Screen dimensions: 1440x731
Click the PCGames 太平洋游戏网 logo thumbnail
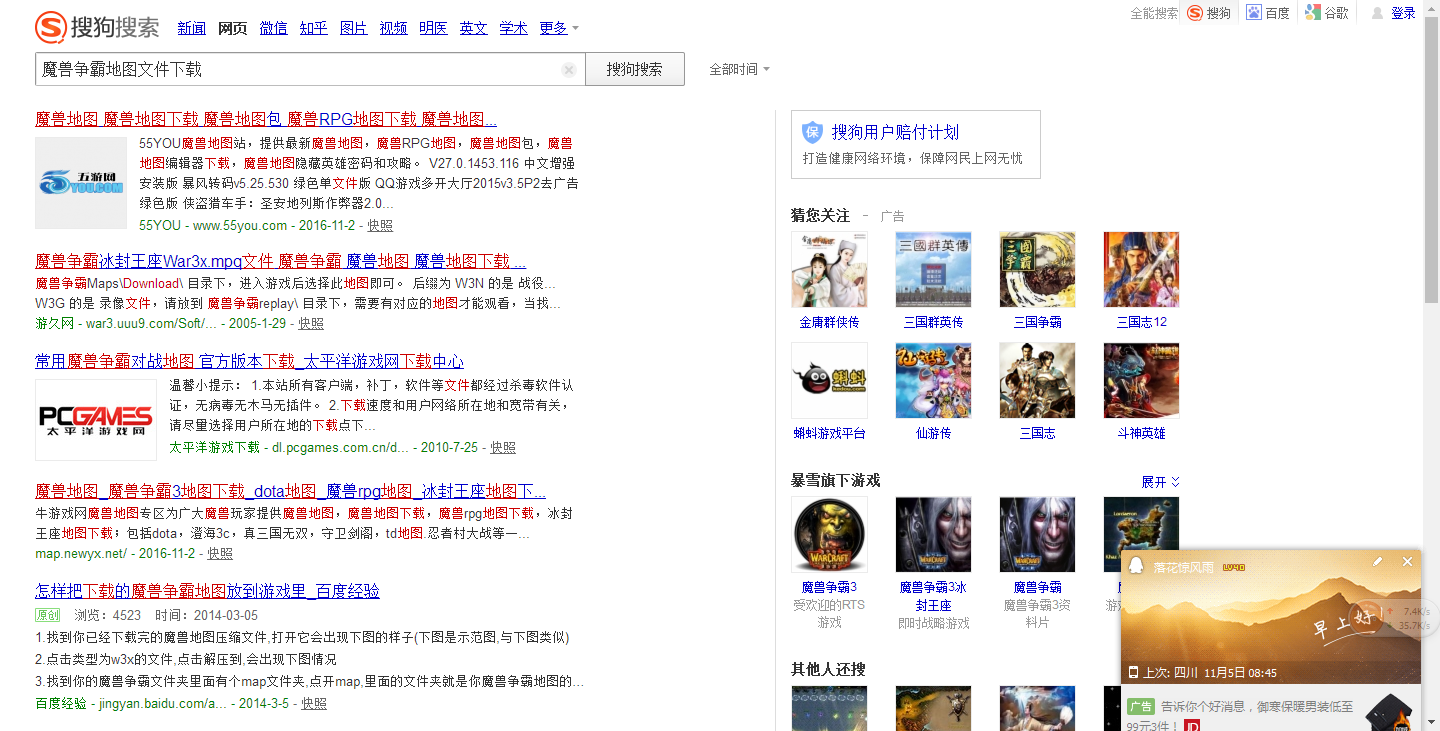(96, 419)
